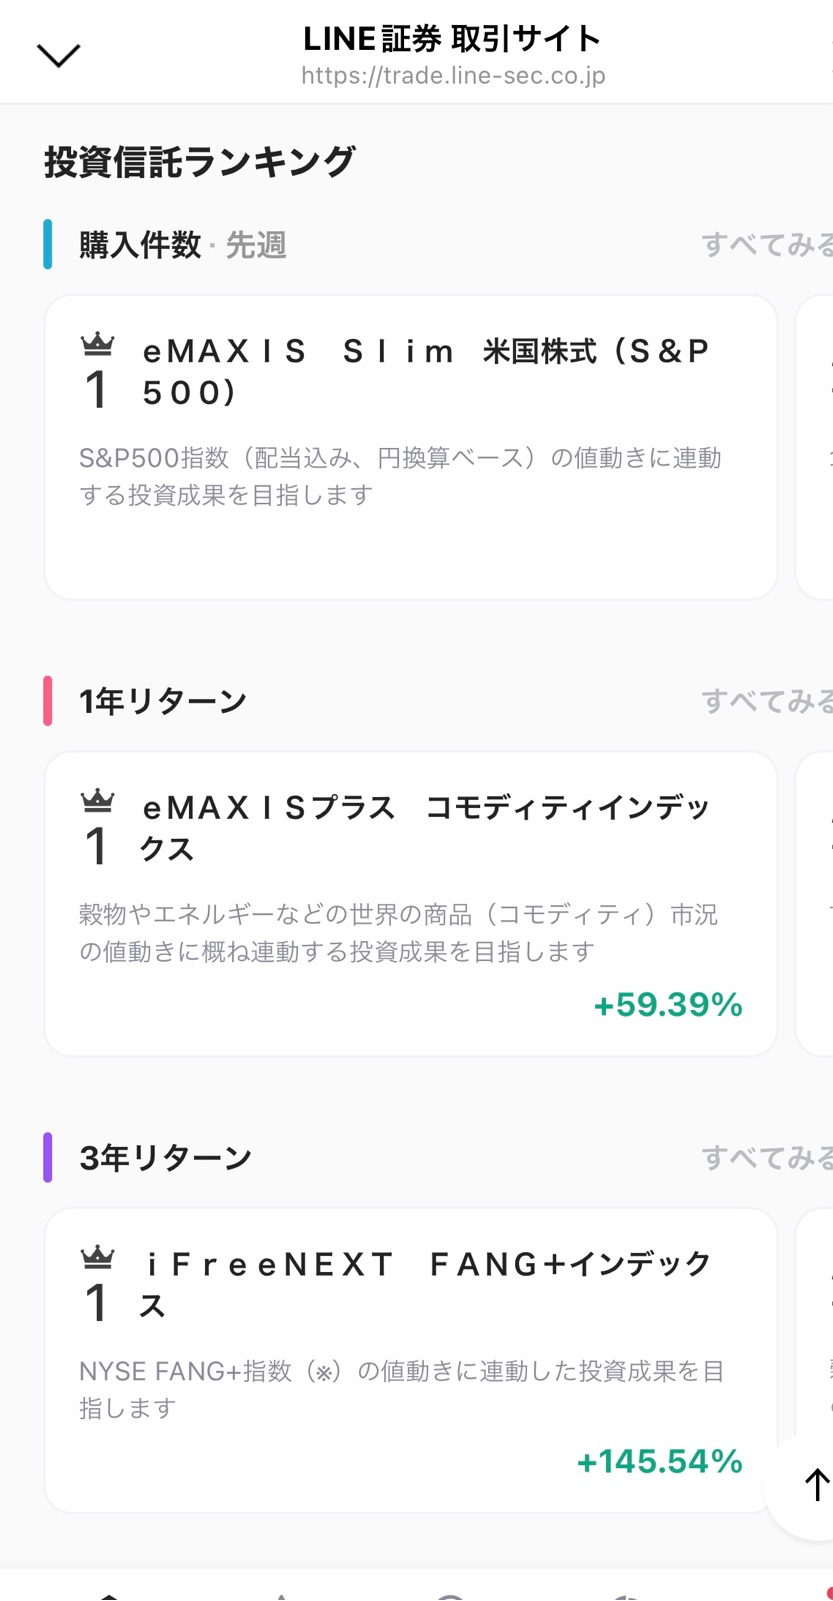Open すべてみる for 3年リターン ranking
This screenshot has width=833, height=1601.
766,1158
